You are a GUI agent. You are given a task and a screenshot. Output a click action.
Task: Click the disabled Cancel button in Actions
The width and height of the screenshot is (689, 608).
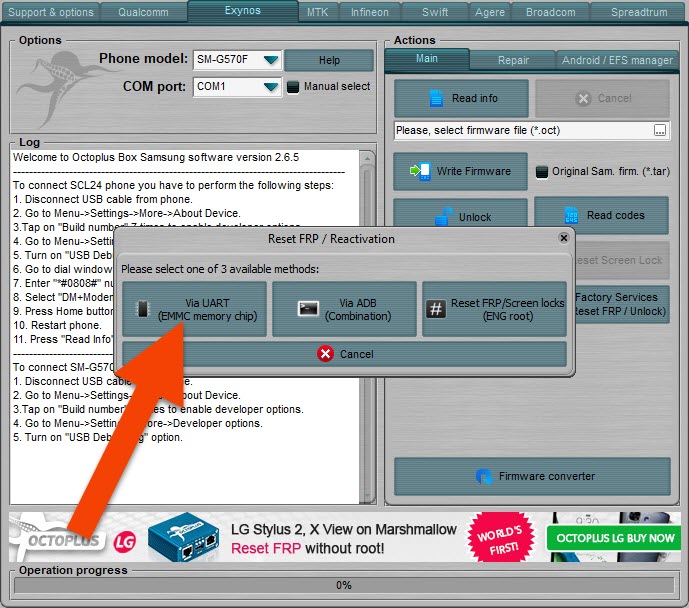(602, 98)
